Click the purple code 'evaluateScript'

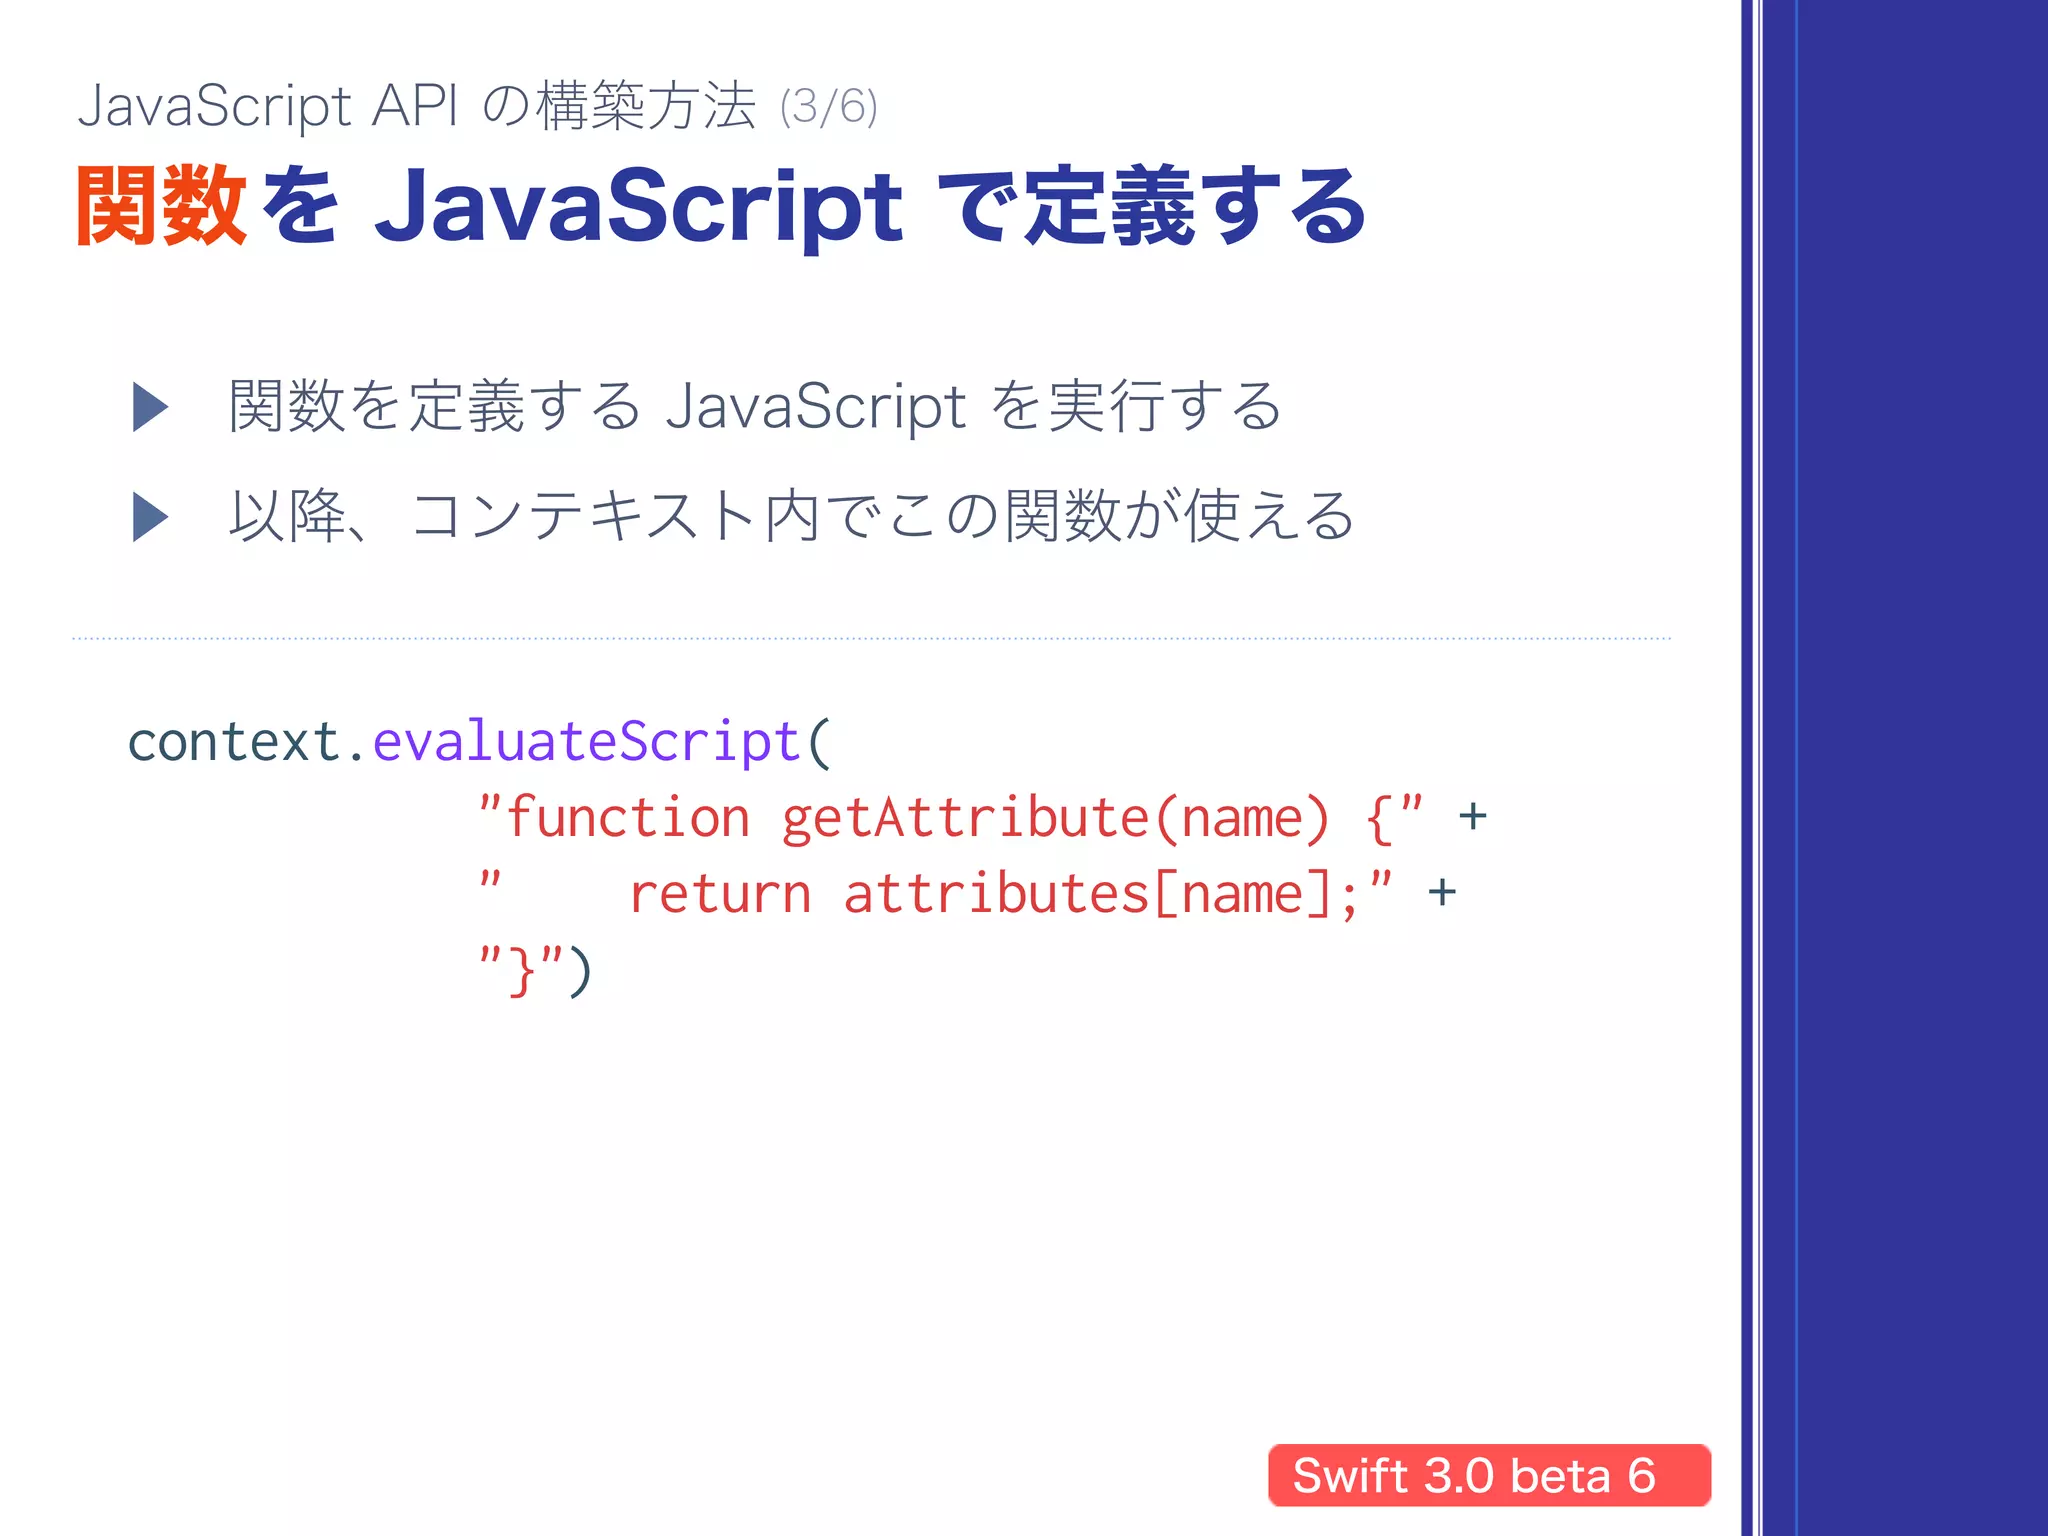point(587,744)
